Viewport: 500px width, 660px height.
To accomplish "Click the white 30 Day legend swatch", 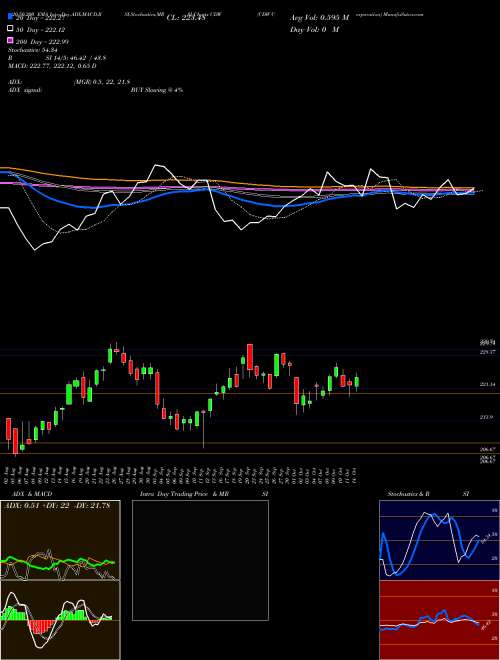I will (x=11, y=29).
